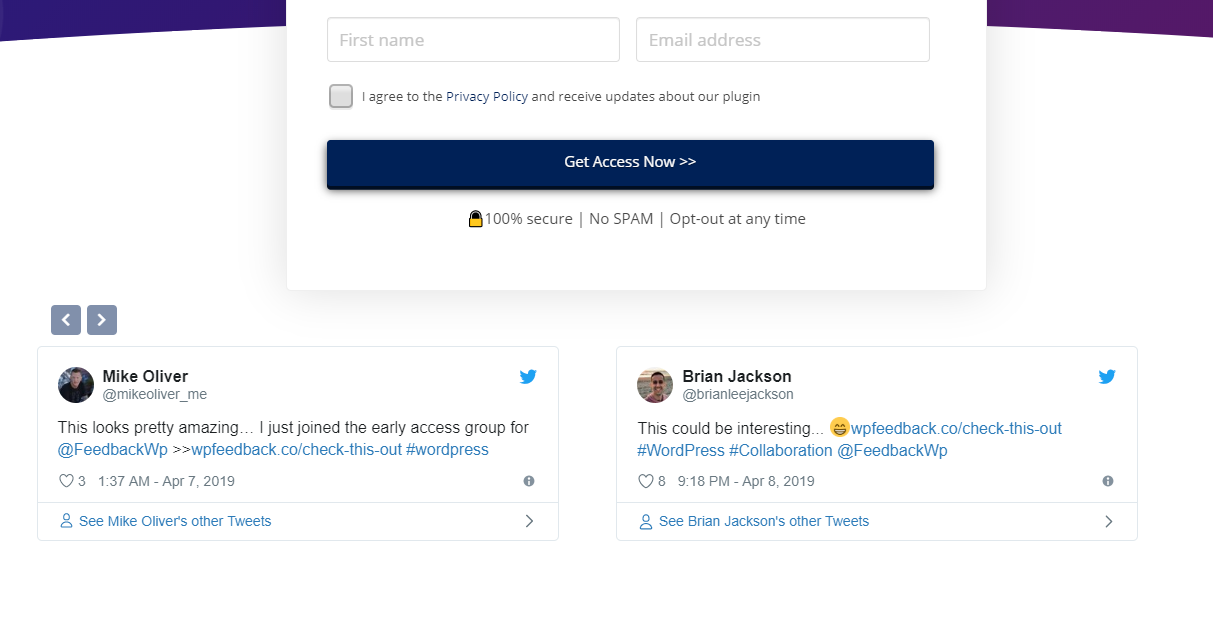
Task: Expand Brian Jackson's other Tweets chevron
Action: point(1108,521)
